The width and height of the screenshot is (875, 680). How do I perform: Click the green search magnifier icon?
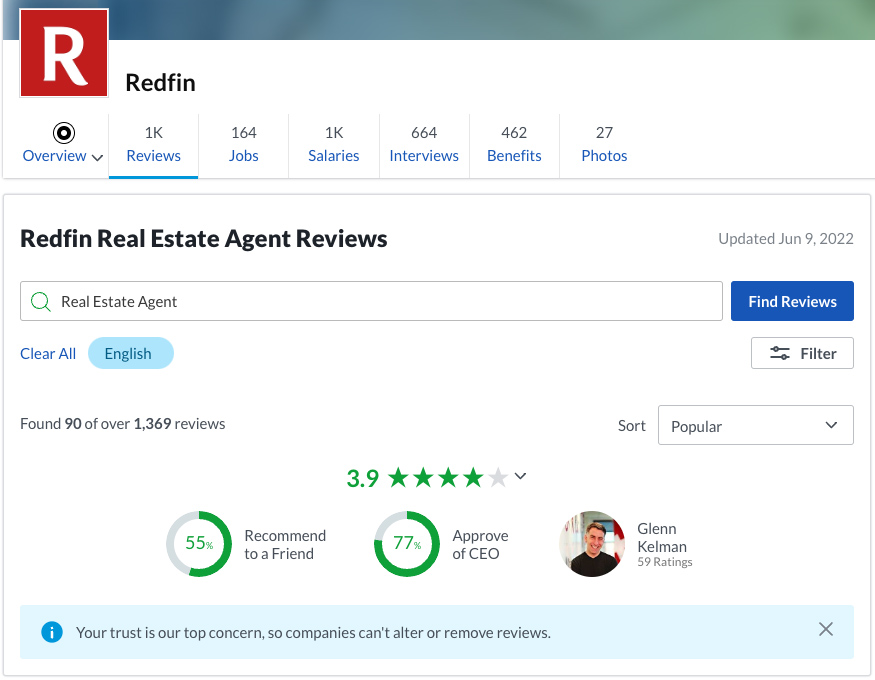[x=41, y=302]
